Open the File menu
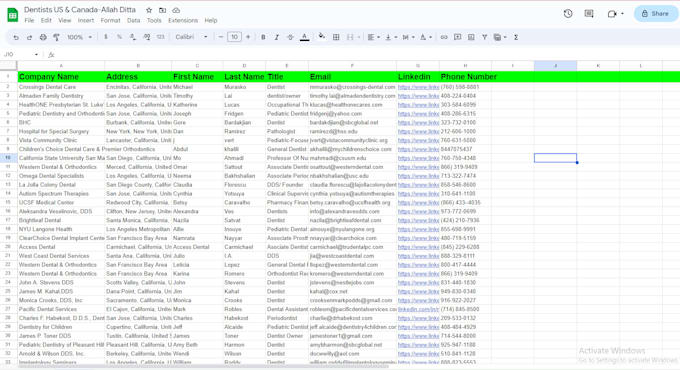 click(x=29, y=20)
